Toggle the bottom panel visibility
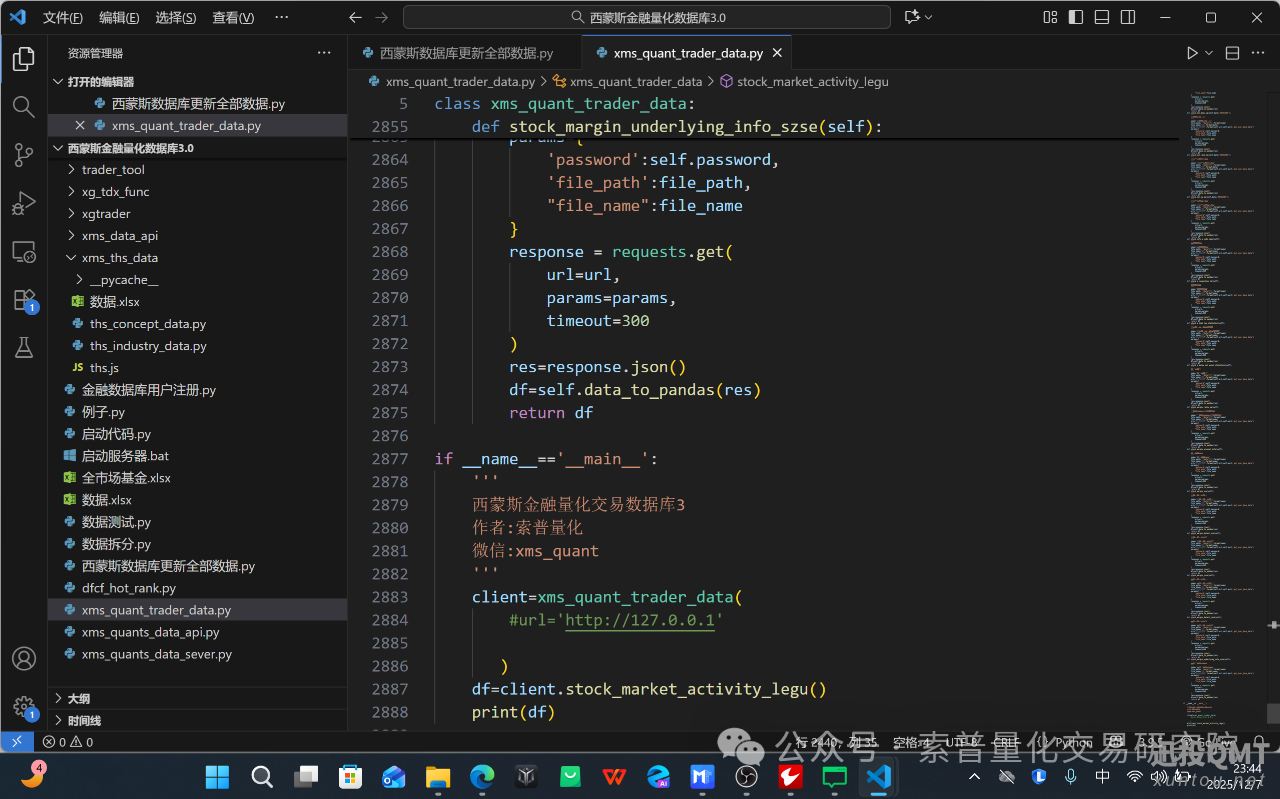Screen dimensions: 1280x799 coord(1101,17)
